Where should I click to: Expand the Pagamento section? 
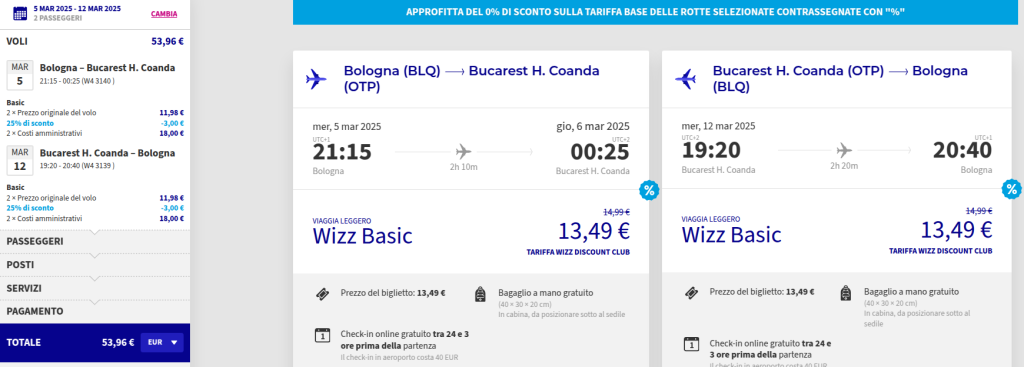pyautogui.click(x=95, y=311)
